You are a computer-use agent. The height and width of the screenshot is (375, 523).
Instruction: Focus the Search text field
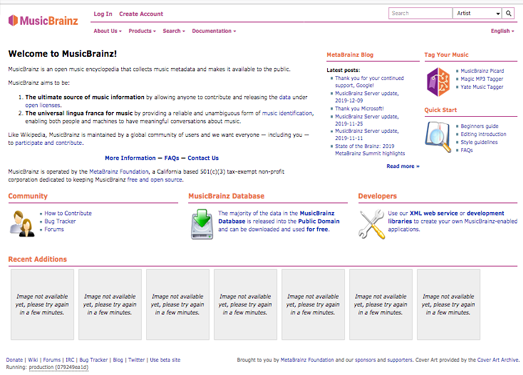(420, 13)
